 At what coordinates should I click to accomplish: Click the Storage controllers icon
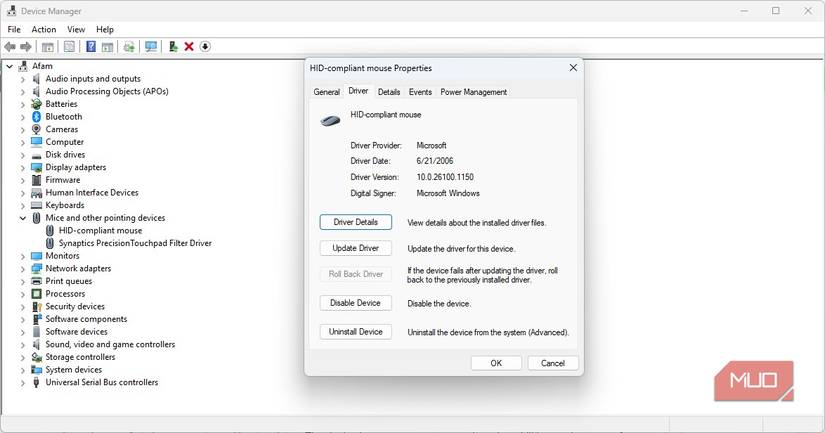[36, 357]
